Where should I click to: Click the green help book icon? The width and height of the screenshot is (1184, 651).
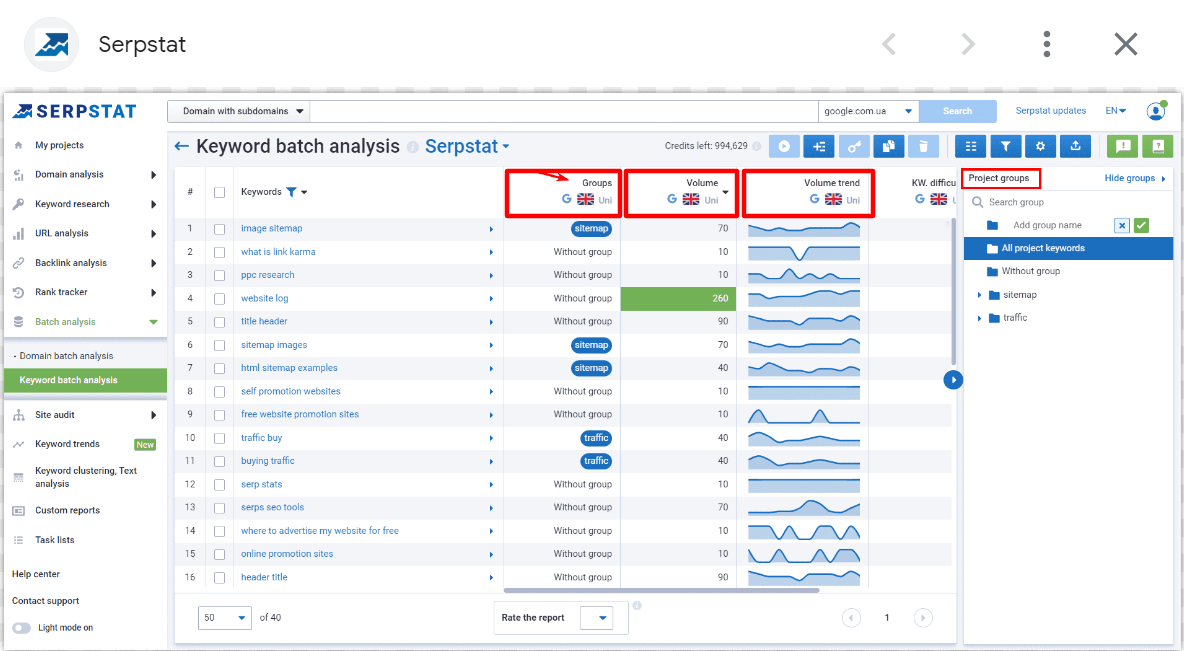click(1158, 147)
